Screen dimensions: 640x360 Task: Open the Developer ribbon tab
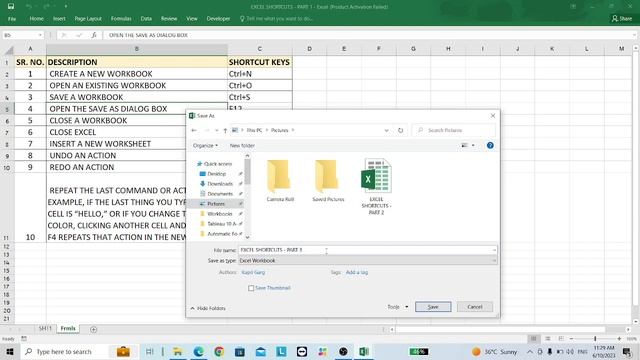pos(218,19)
